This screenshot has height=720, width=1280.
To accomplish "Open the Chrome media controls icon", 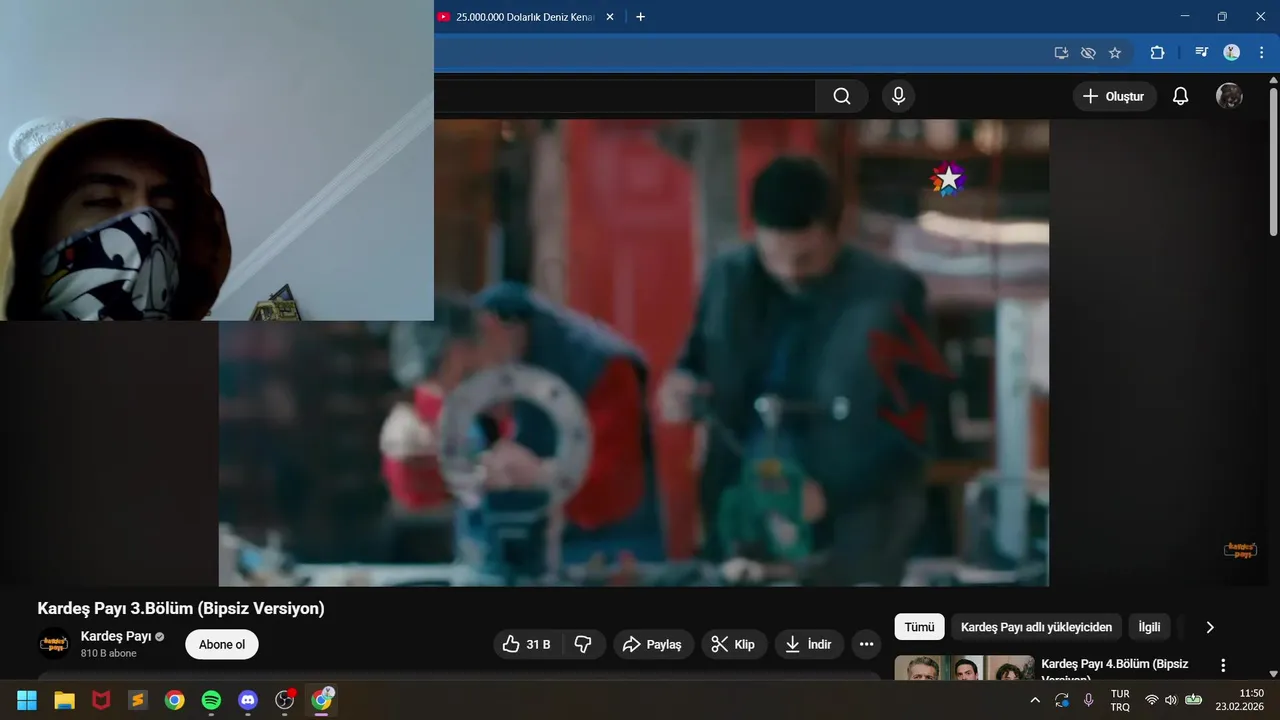I will [1202, 53].
